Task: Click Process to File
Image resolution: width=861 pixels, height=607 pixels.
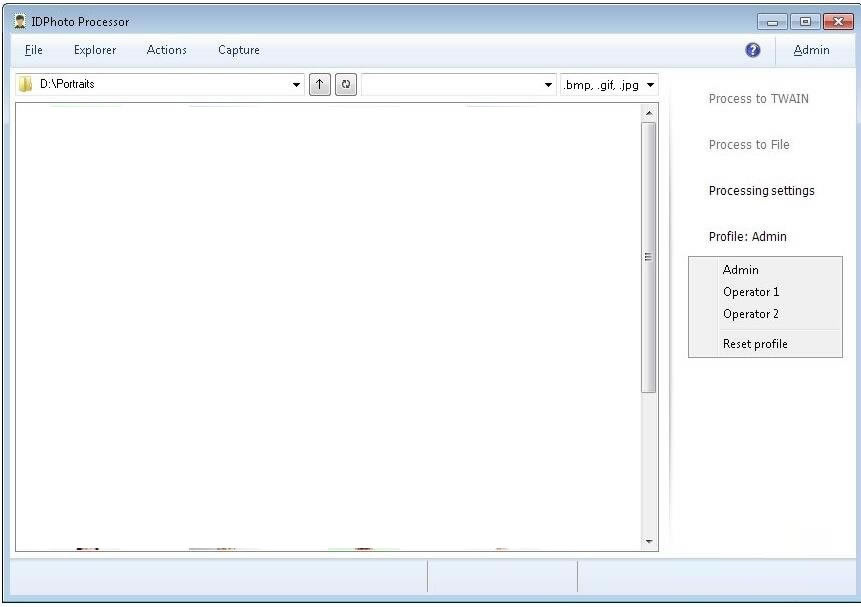Action: [749, 144]
